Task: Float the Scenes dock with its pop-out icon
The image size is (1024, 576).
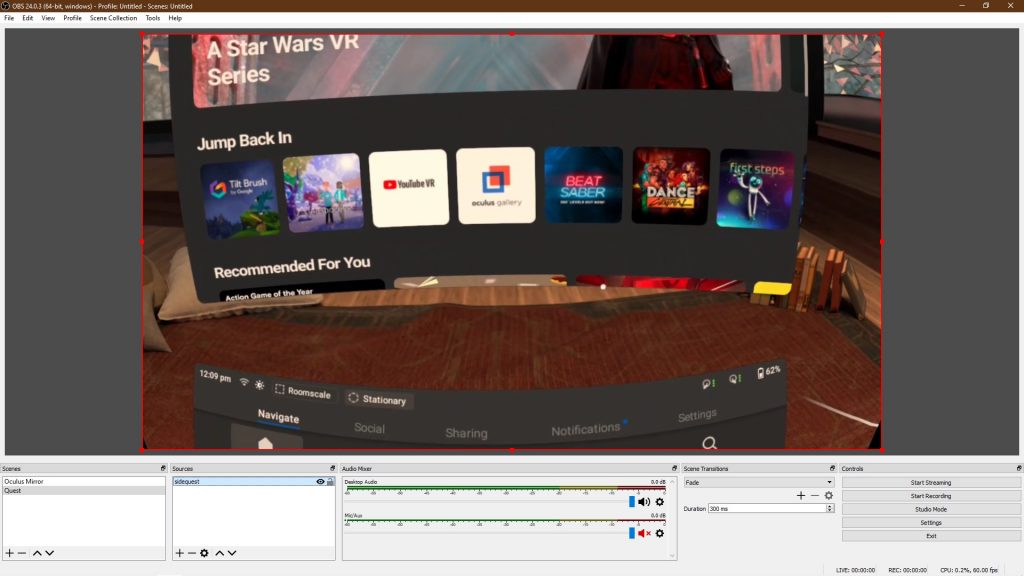Action: pos(163,468)
